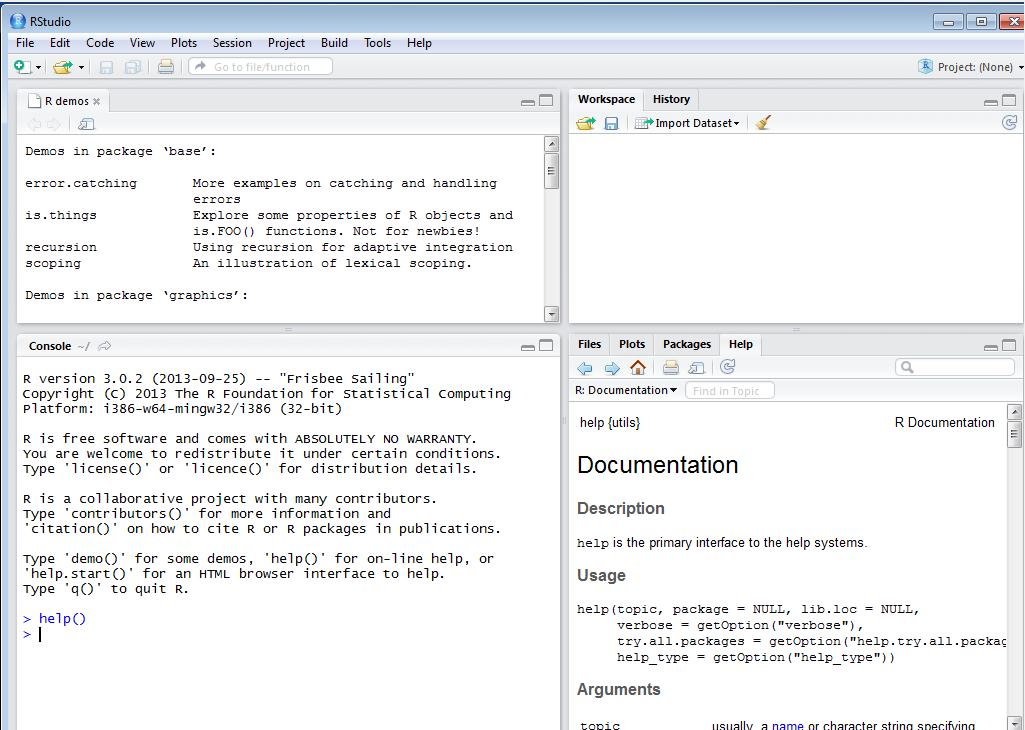
Task: Click the Help print topic icon
Action: [x=671, y=367]
